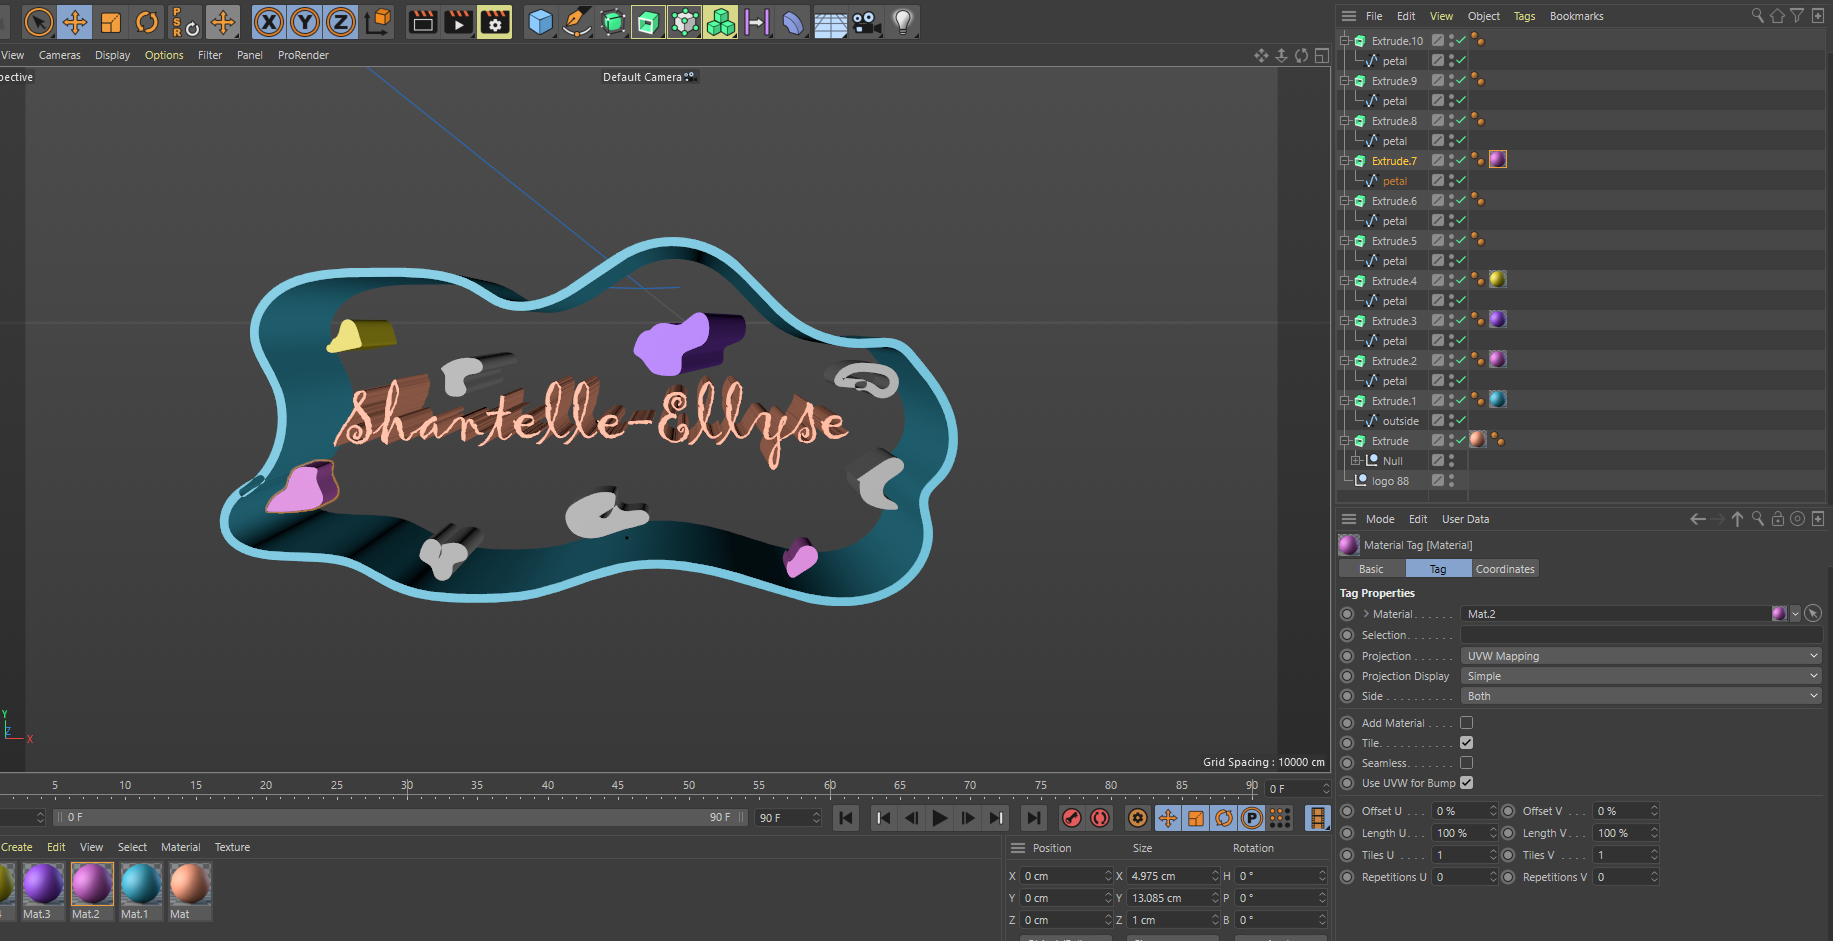Open the Projection dropdown showing UVW Mapping
The image size is (1833, 941).
[x=1640, y=656]
